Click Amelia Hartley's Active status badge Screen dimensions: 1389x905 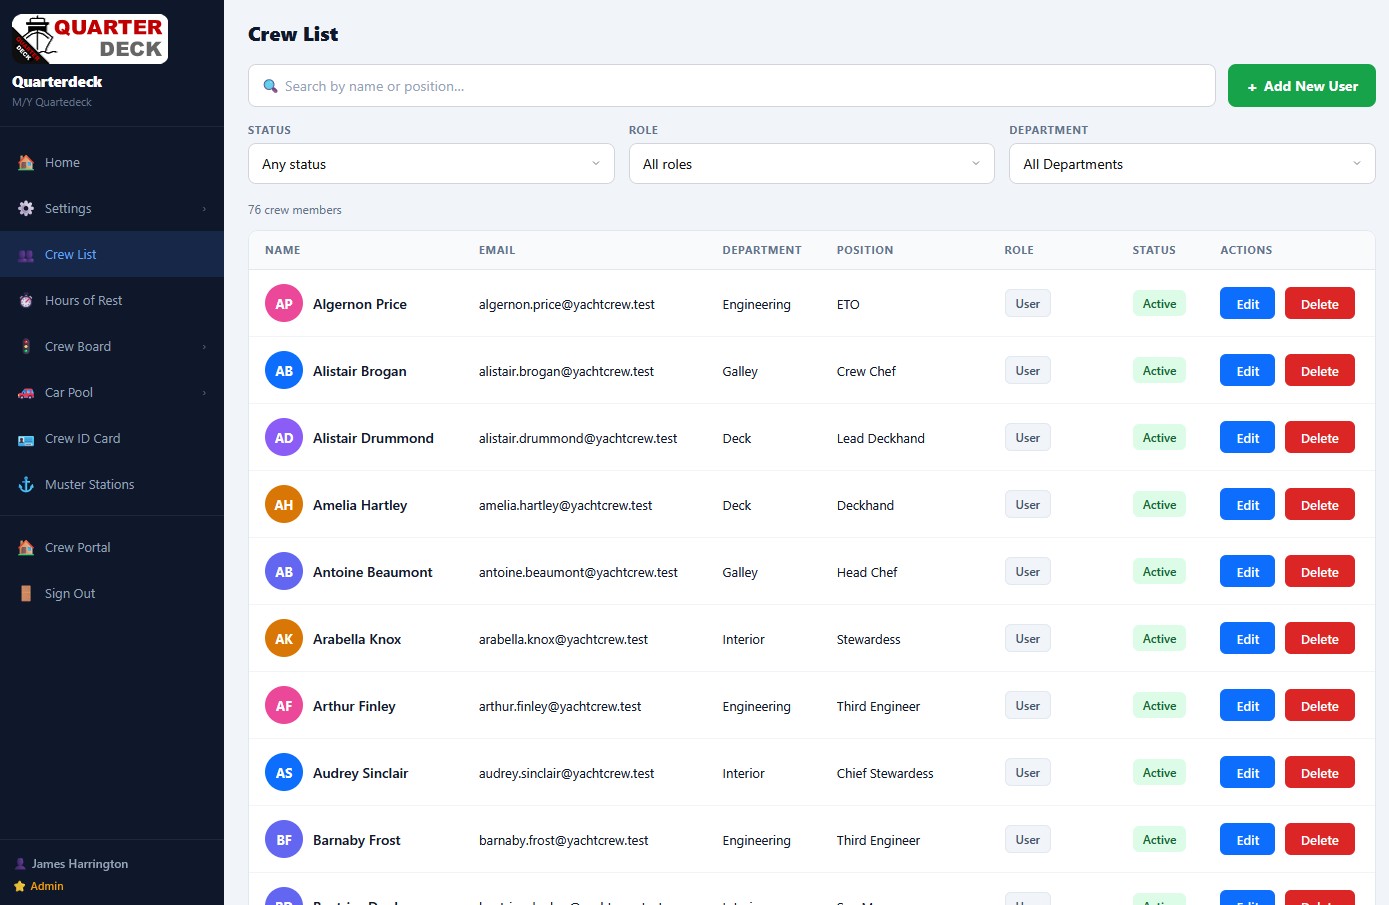(x=1159, y=505)
